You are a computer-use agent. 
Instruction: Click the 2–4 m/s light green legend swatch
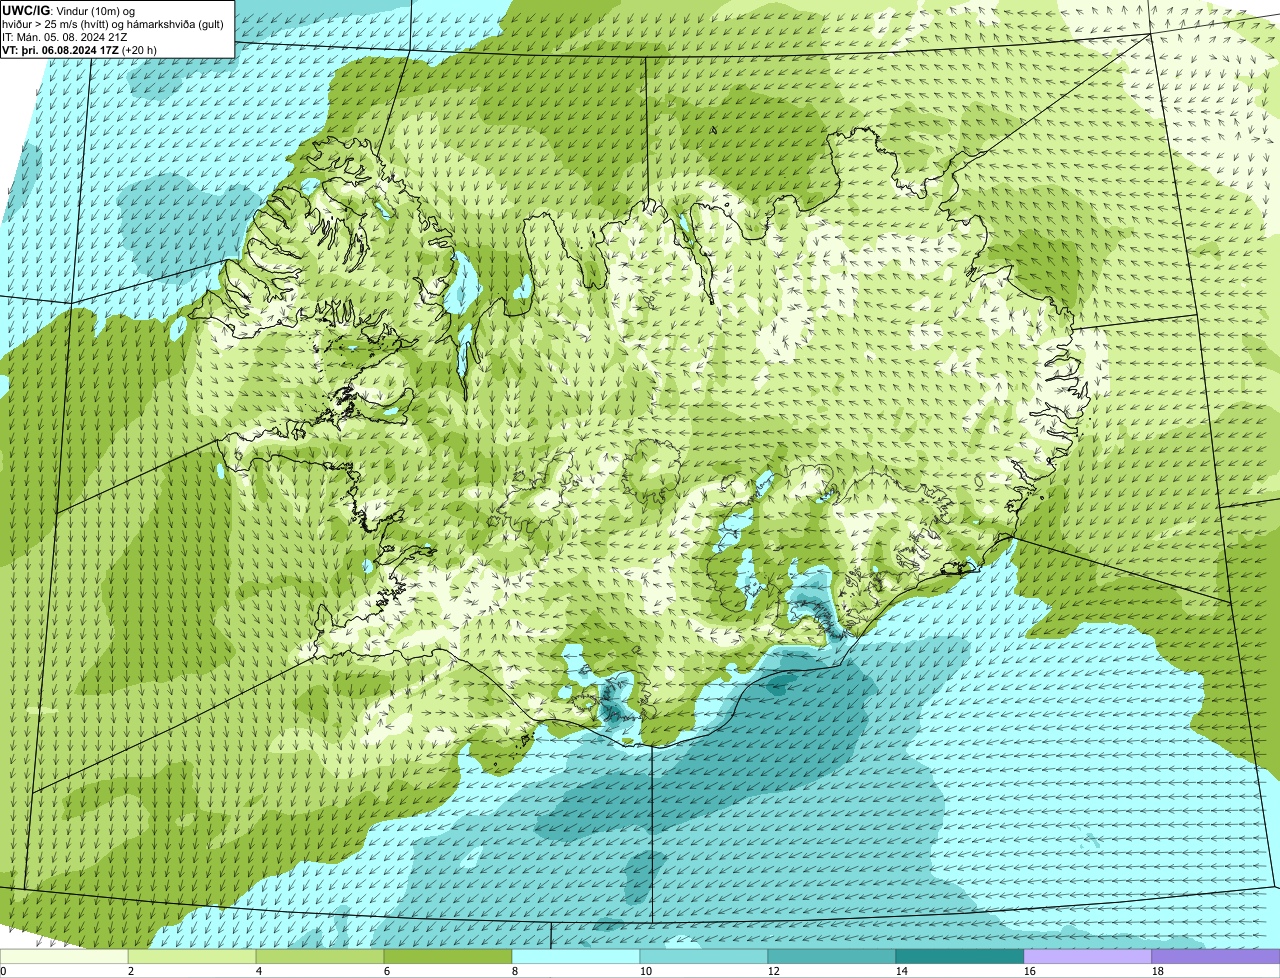(x=192, y=956)
